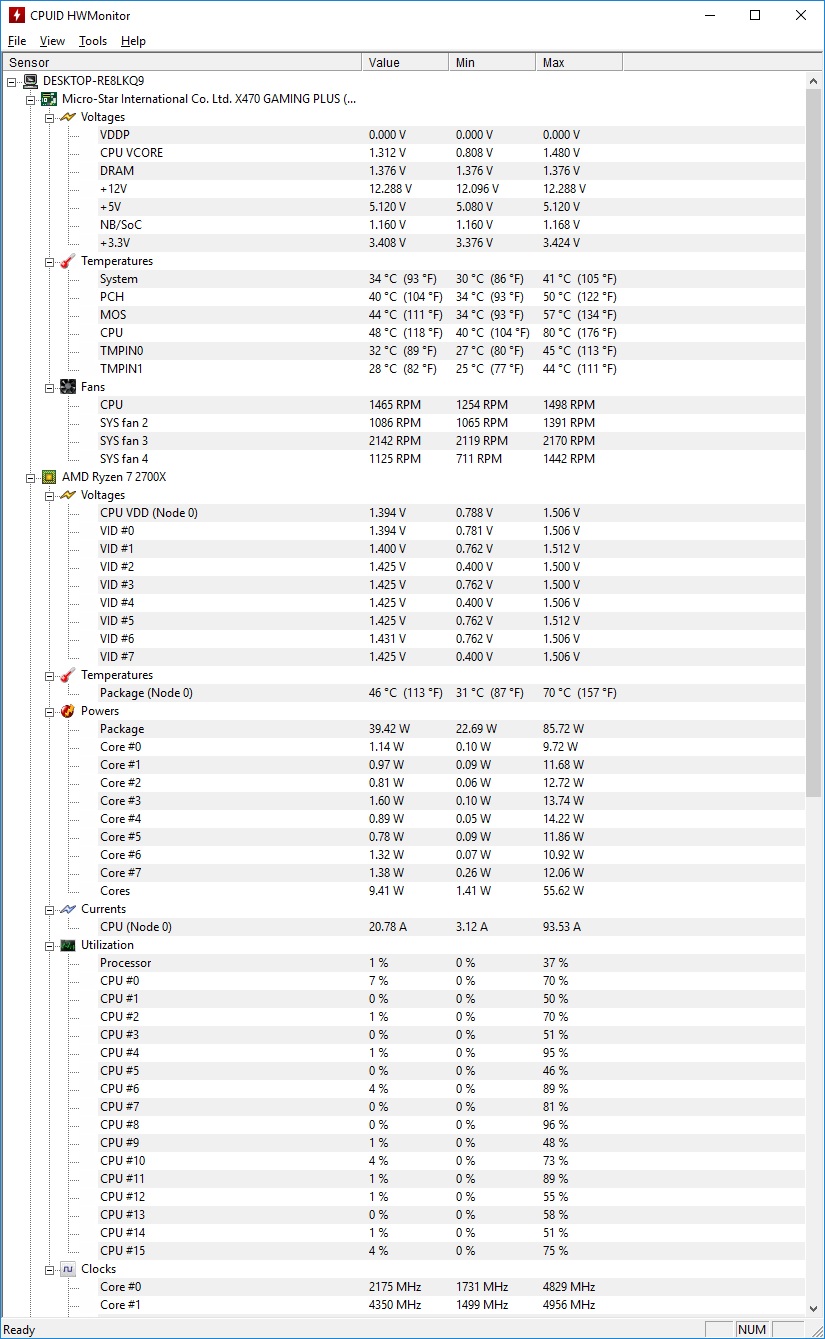This screenshot has height=1339, width=825.
Task: Select the NB/SoC voltage row
Action: [x=403, y=225]
